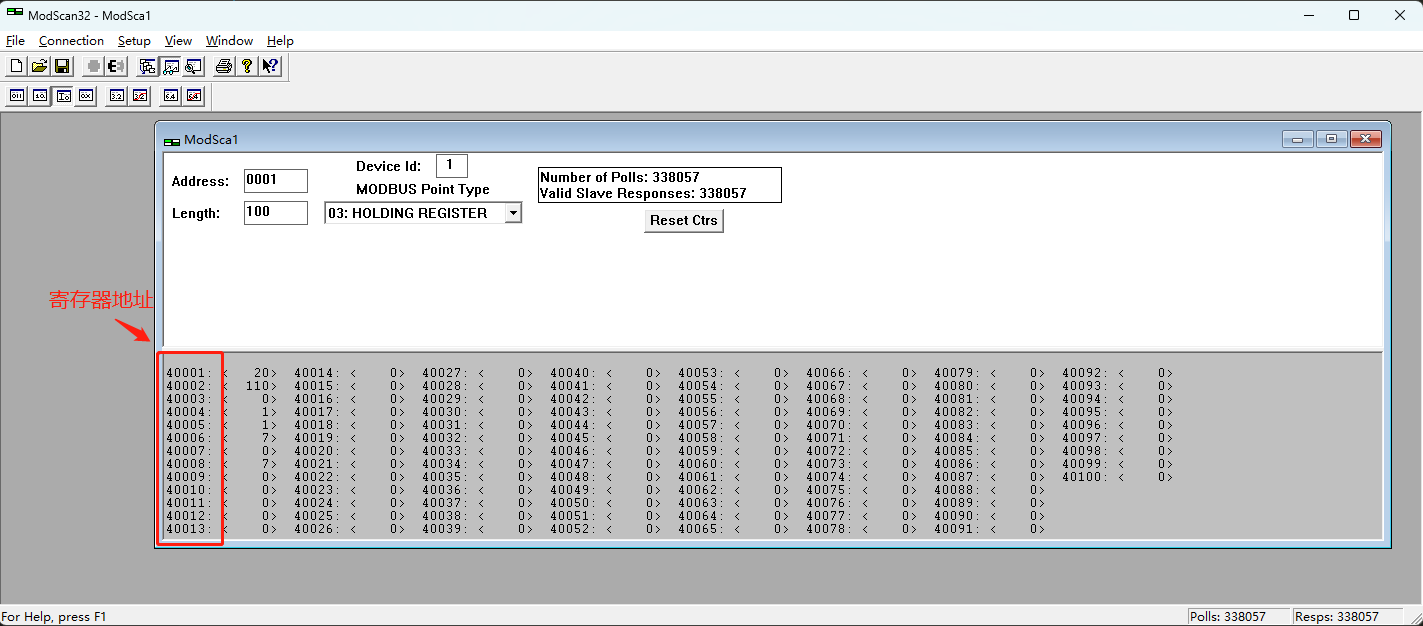Click the Show Traffic (magnifier) toolbar icon
This screenshot has height=626, width=1423.
point(193,66)
